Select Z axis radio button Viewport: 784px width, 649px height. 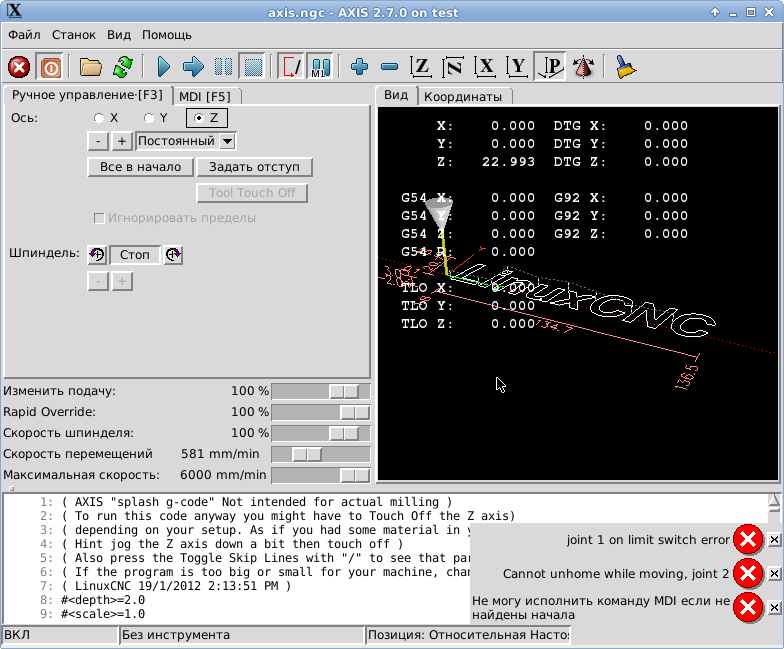[199, 118]
